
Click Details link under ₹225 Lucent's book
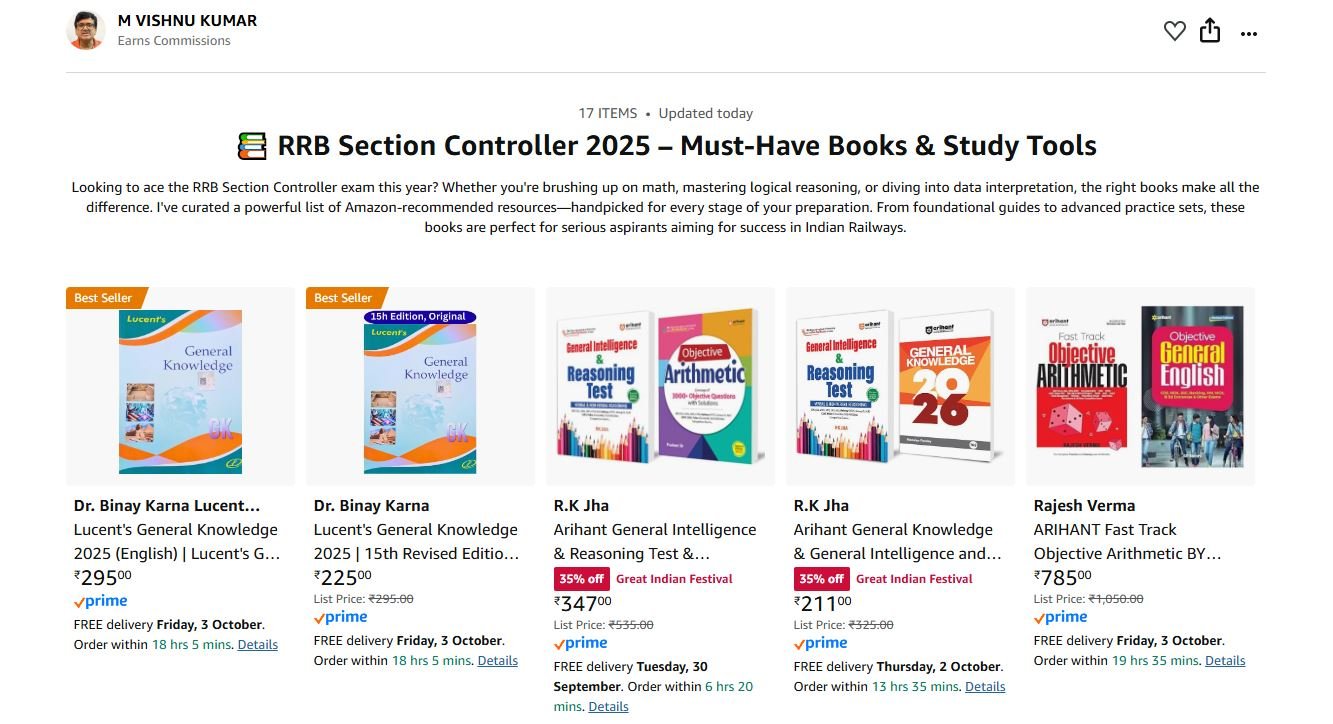[497, 661]
